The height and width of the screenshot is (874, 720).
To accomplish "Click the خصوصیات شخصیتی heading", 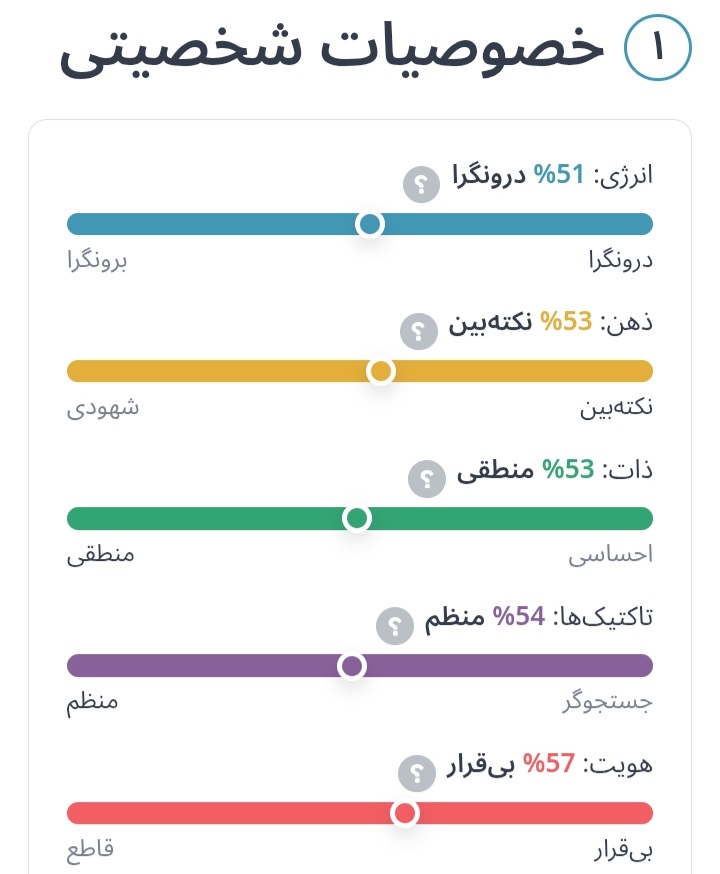I will pyautogui.click(x=333, y=50).
